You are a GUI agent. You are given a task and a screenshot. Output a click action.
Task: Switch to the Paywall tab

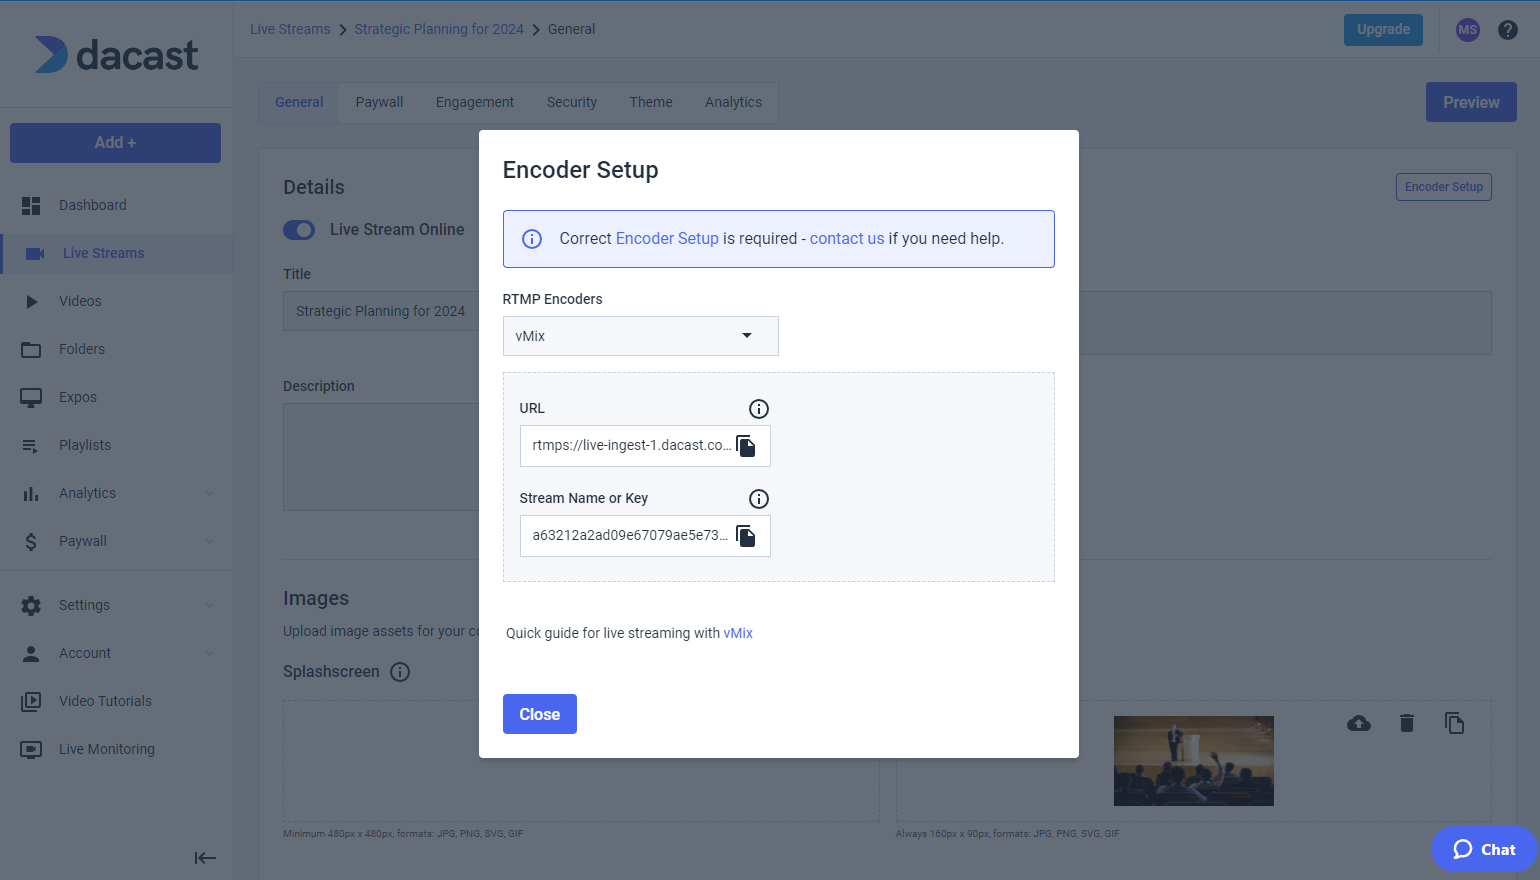379,102
